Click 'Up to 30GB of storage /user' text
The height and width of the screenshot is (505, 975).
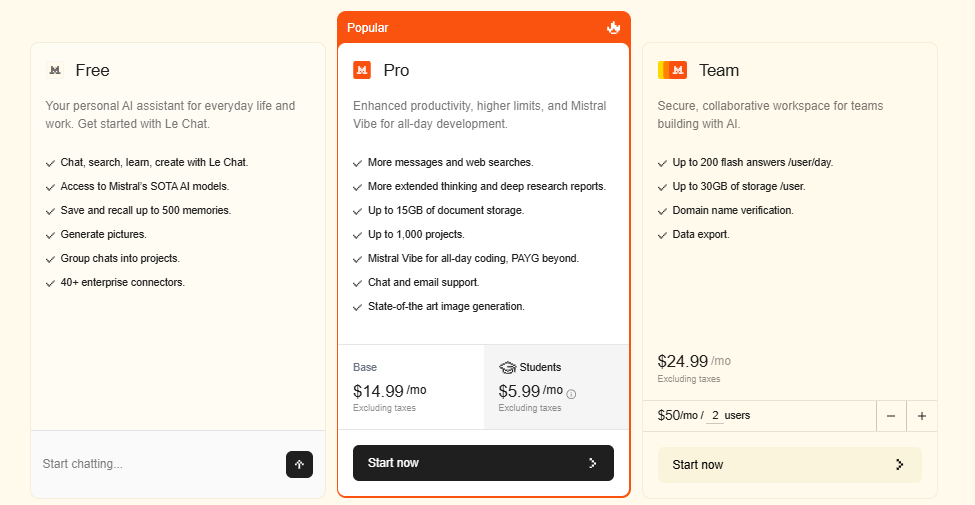click(x=739, y=186)
